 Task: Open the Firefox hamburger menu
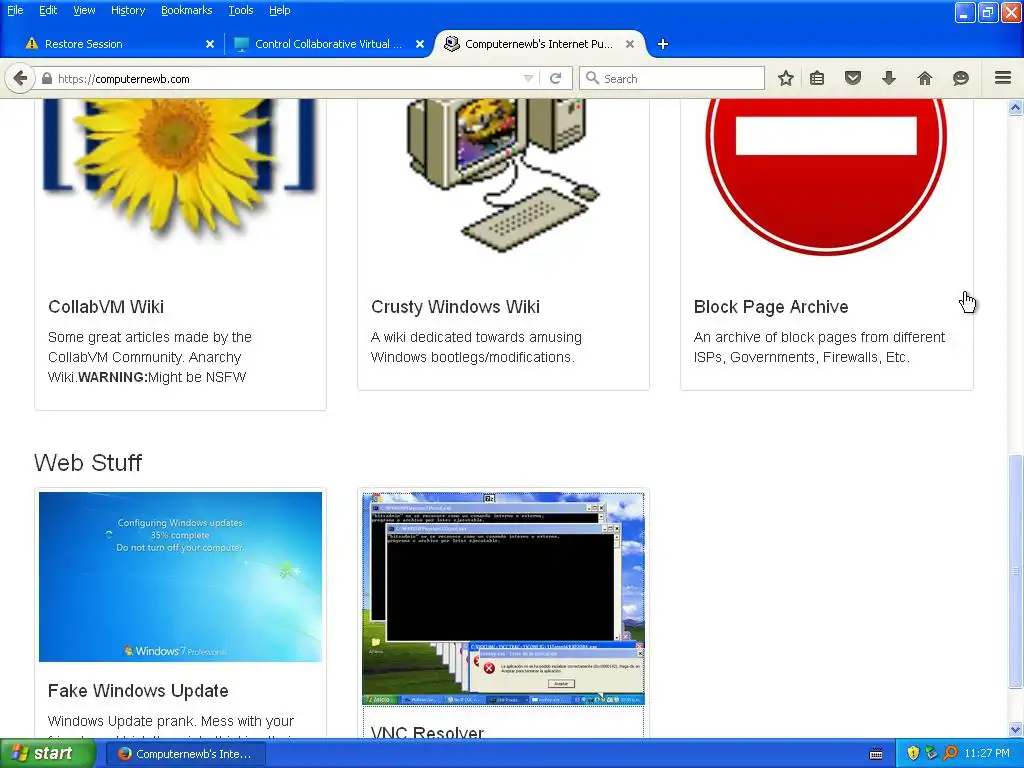pos(1003,78)
